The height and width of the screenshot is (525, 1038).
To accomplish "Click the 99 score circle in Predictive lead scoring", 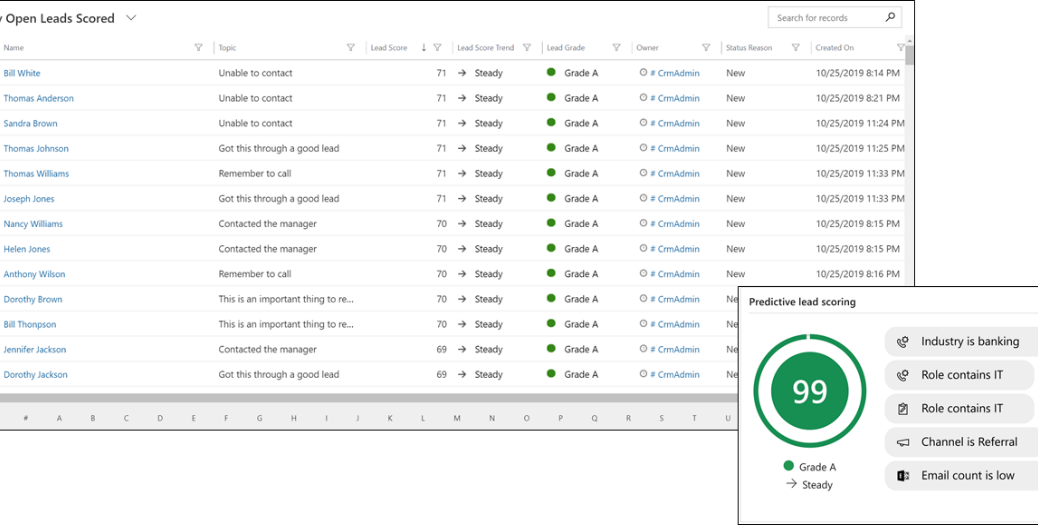I will coord(810,392).
